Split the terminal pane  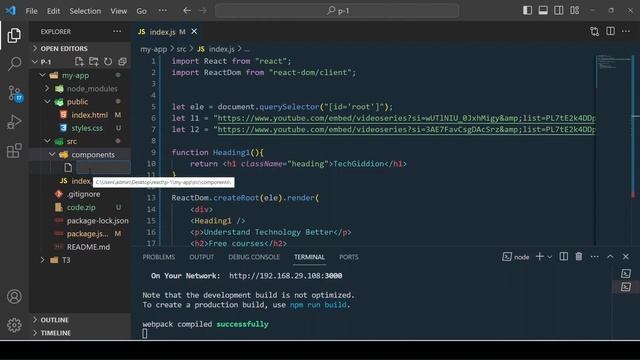point(564,256)
